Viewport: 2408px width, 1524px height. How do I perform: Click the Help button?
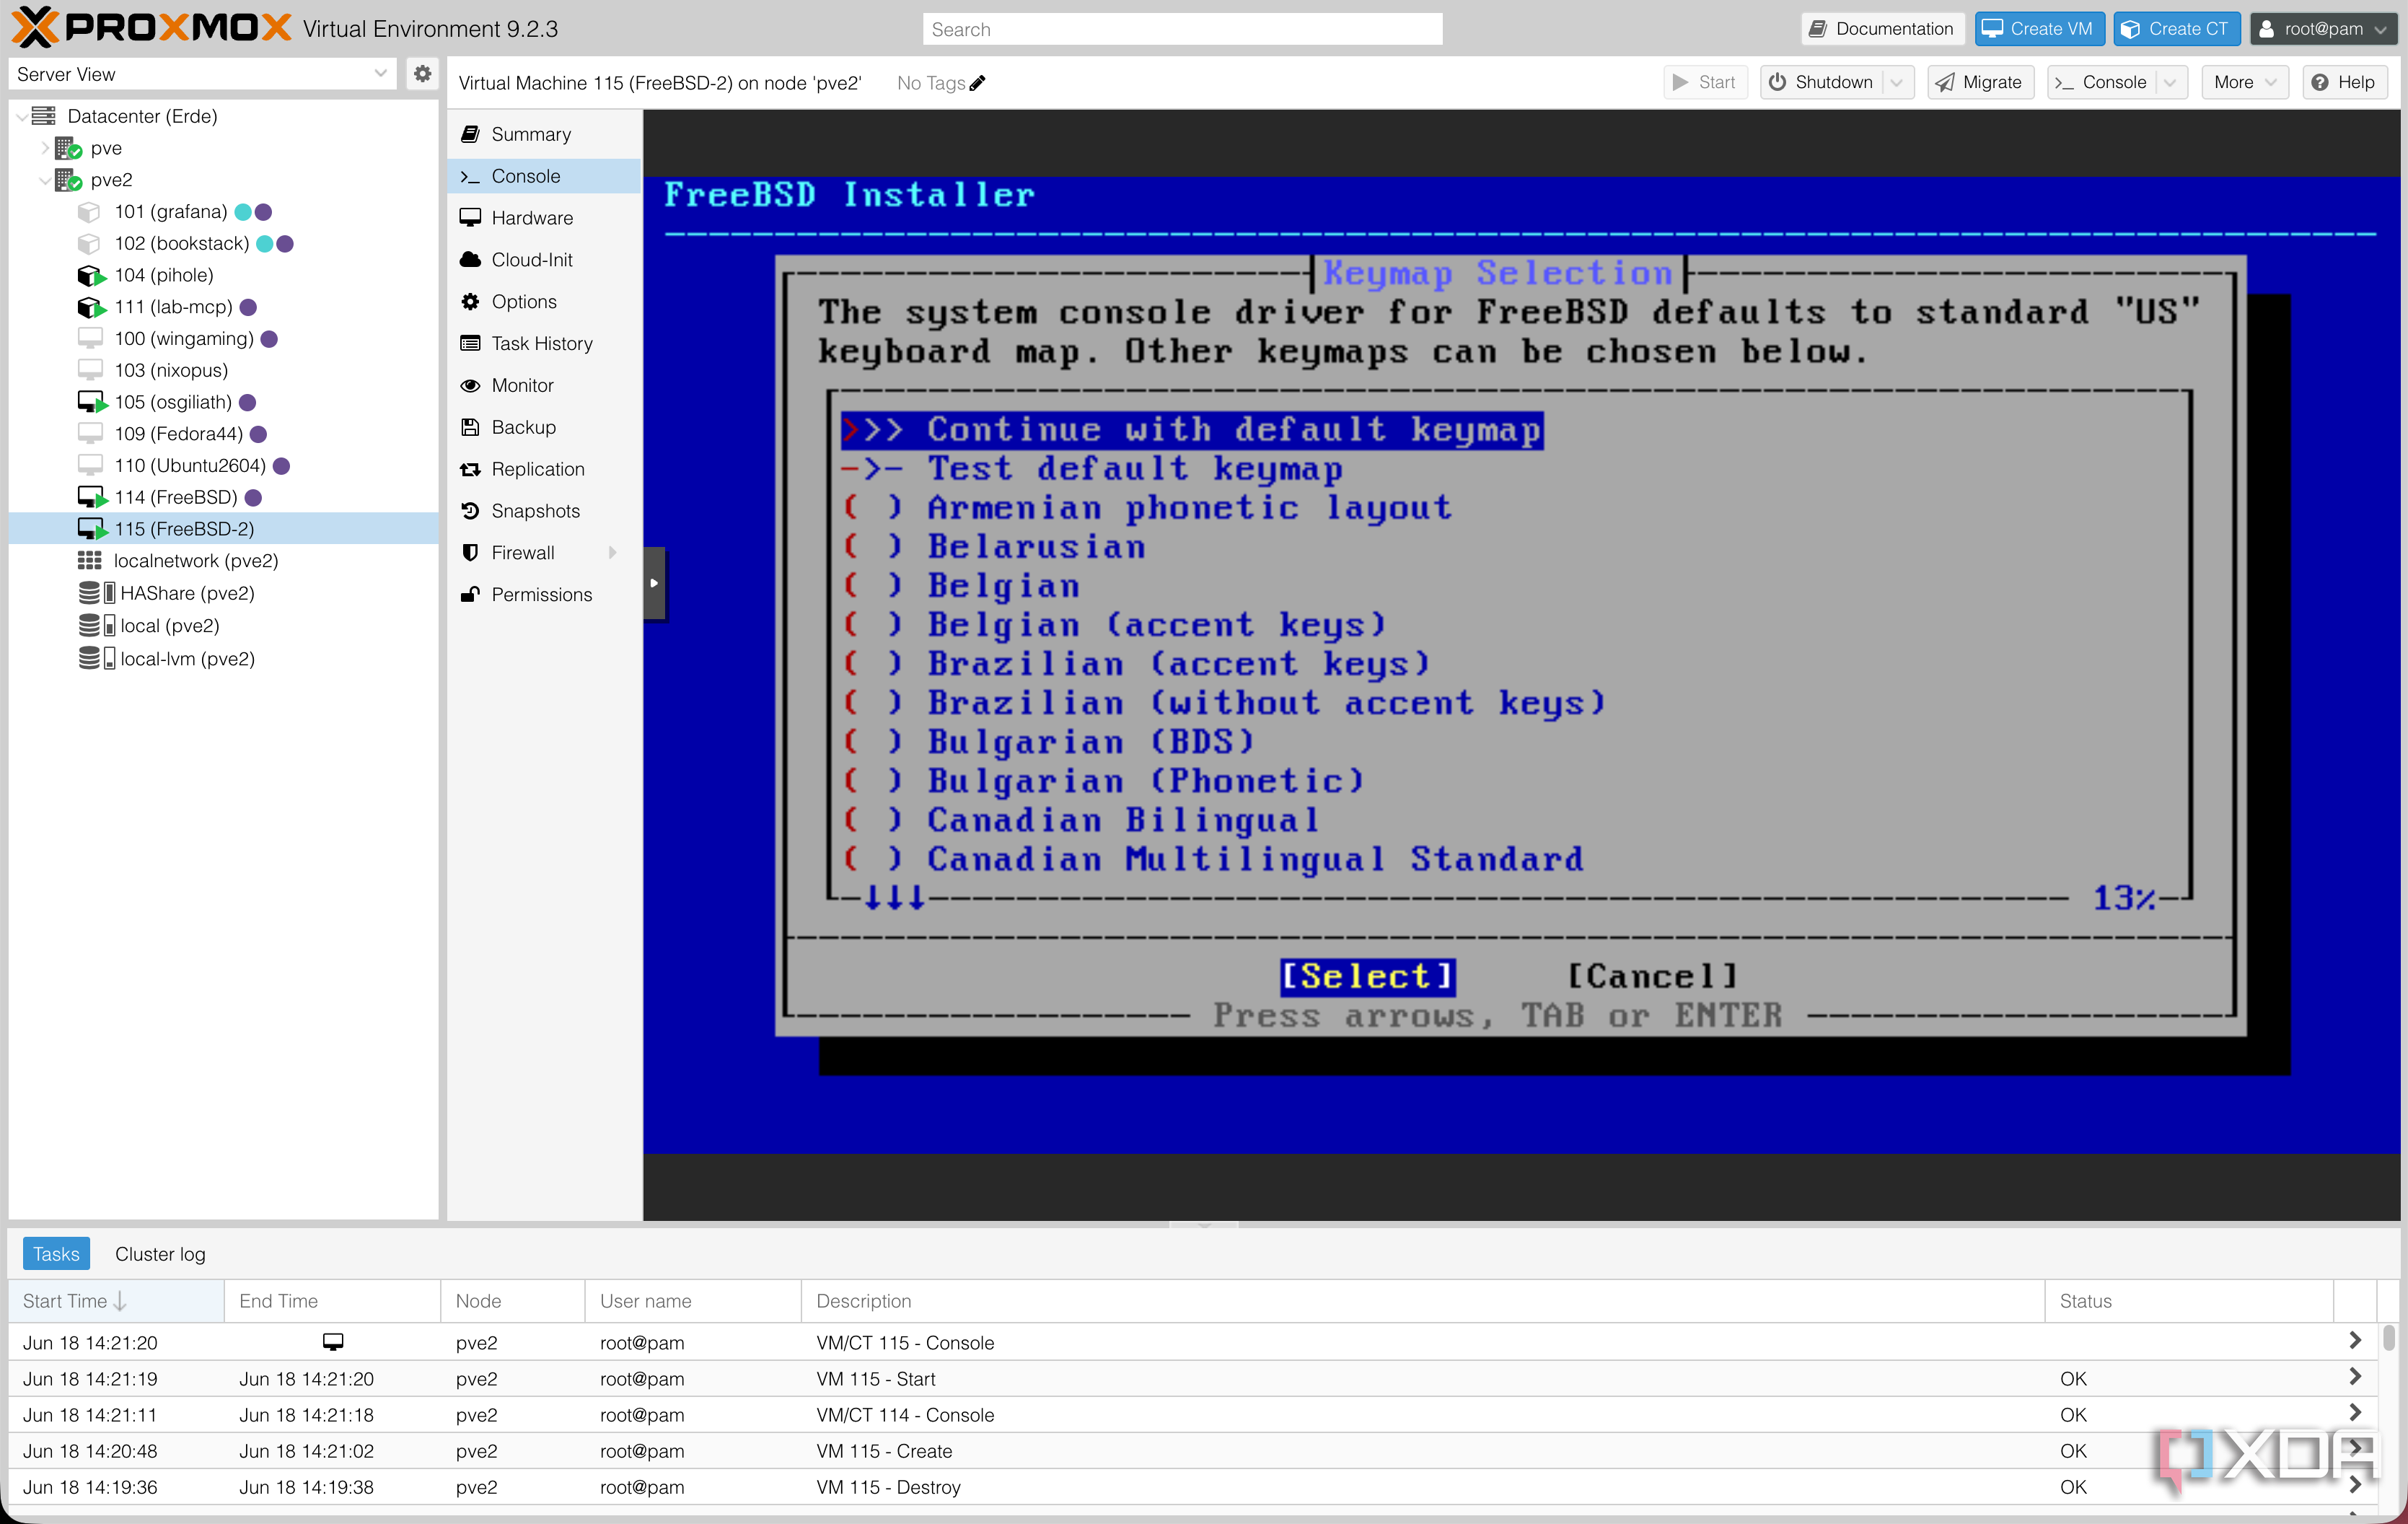pyautogui.click(x=2345, y=83)
